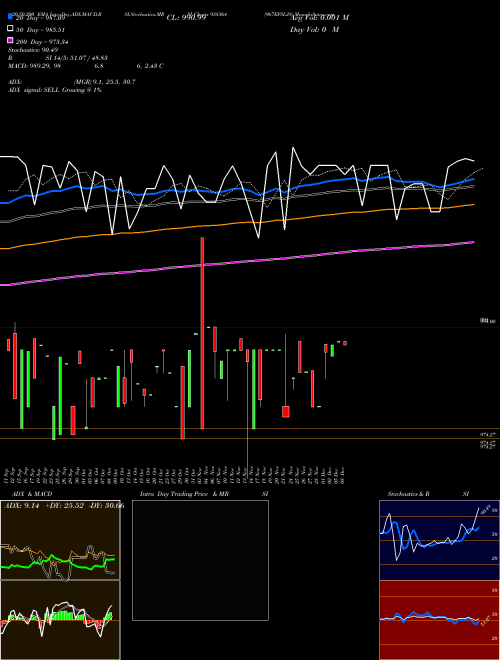Click the 'Stochastics: 99.49' reading
Viewport: 500px width, 660px height.
pyautogui.click(x=32, y=50)
